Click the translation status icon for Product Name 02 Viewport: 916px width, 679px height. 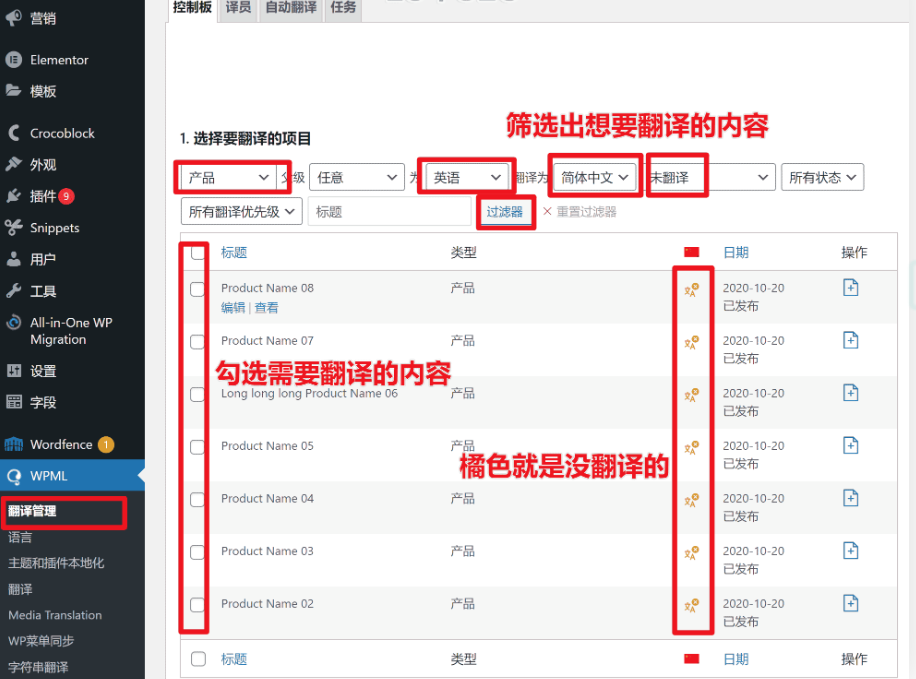[692, 605]
